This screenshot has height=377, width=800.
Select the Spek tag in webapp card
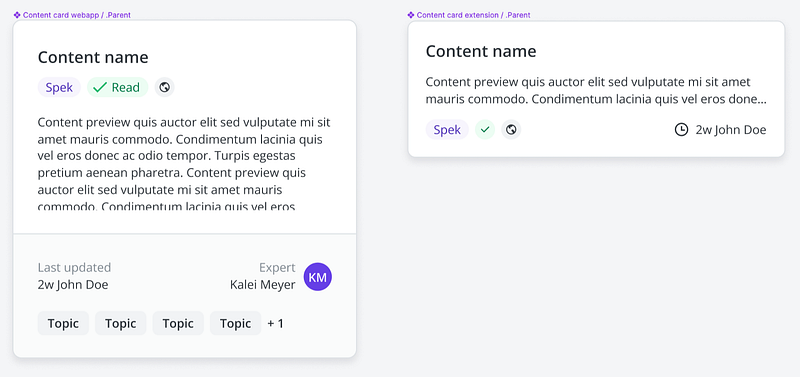pos(59,87)
